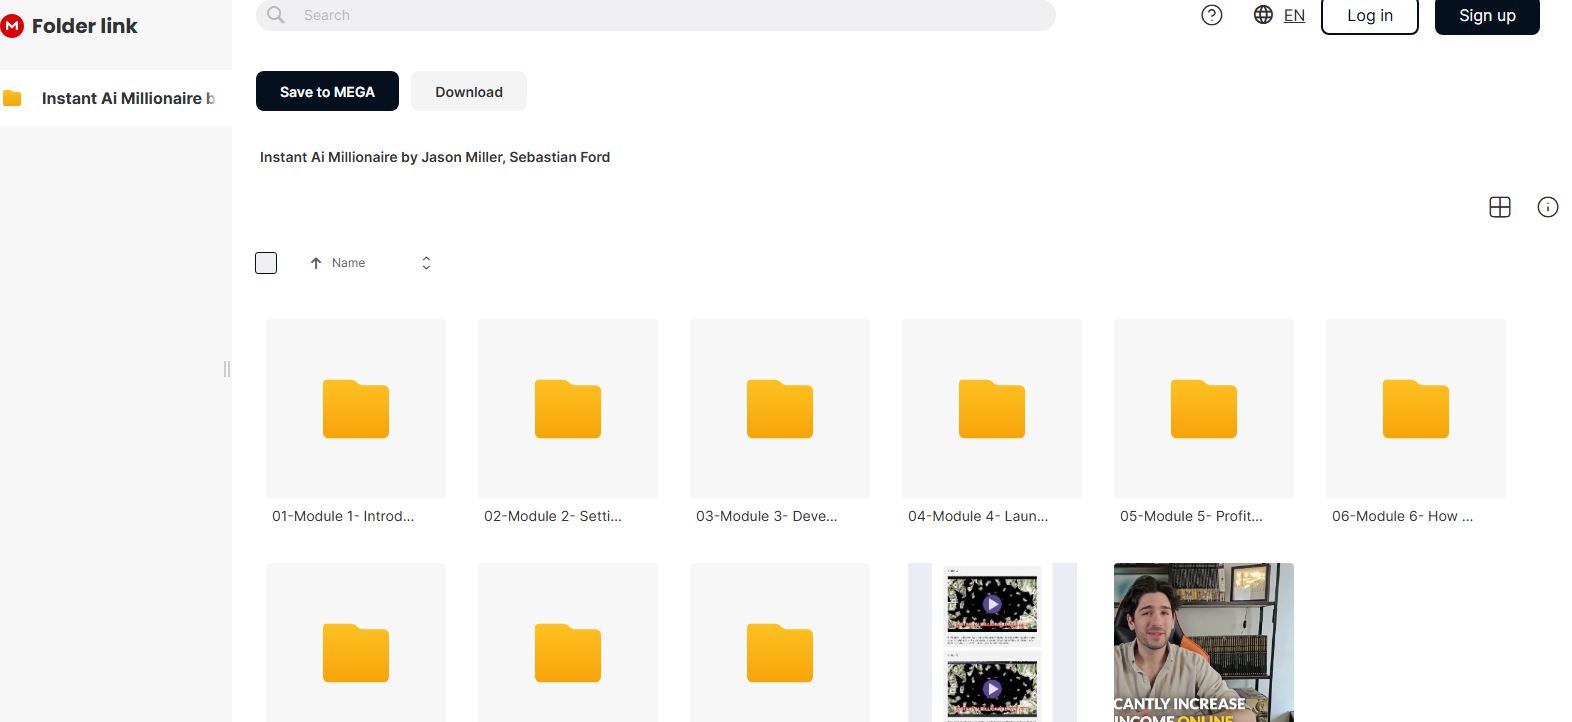Viewport: 1572px width, 722px height.
Task: Change language using EN link
Action: click(x=1294, y=15)
